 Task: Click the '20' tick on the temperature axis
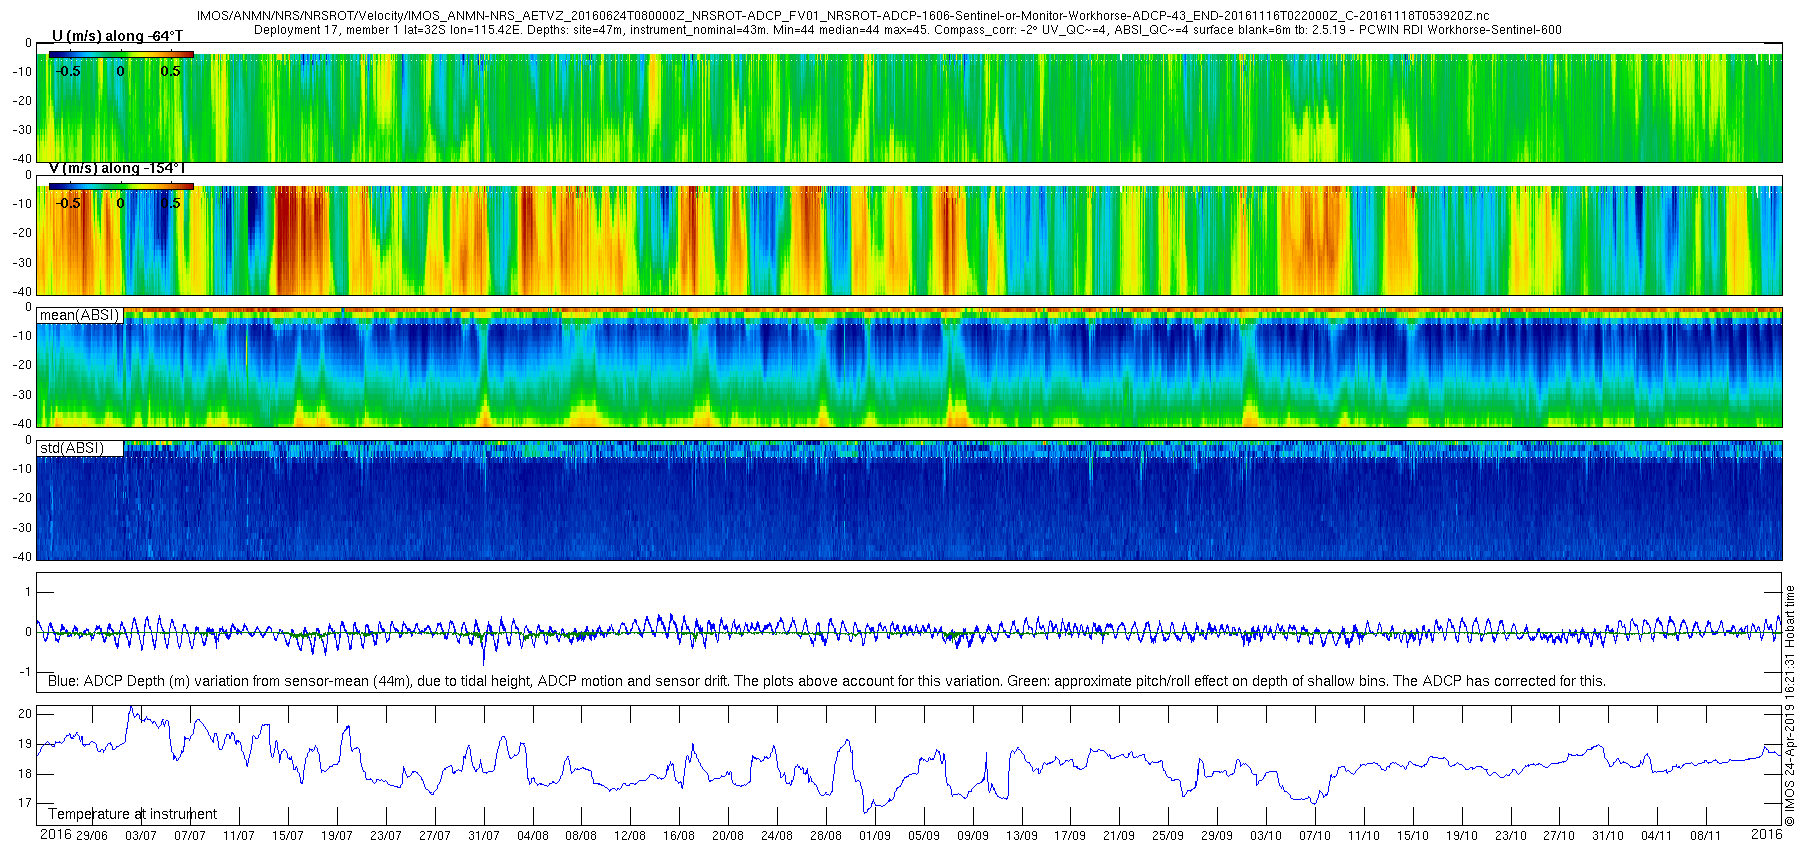[x=25, y=714]
